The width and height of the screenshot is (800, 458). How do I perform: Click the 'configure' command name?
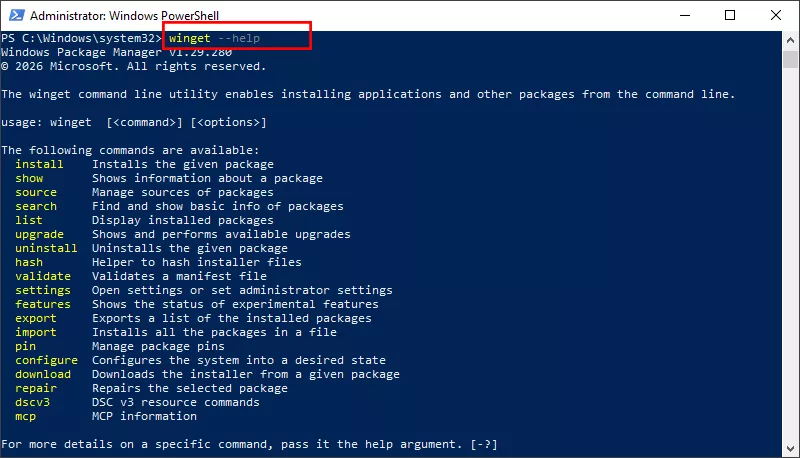point(46,361)
